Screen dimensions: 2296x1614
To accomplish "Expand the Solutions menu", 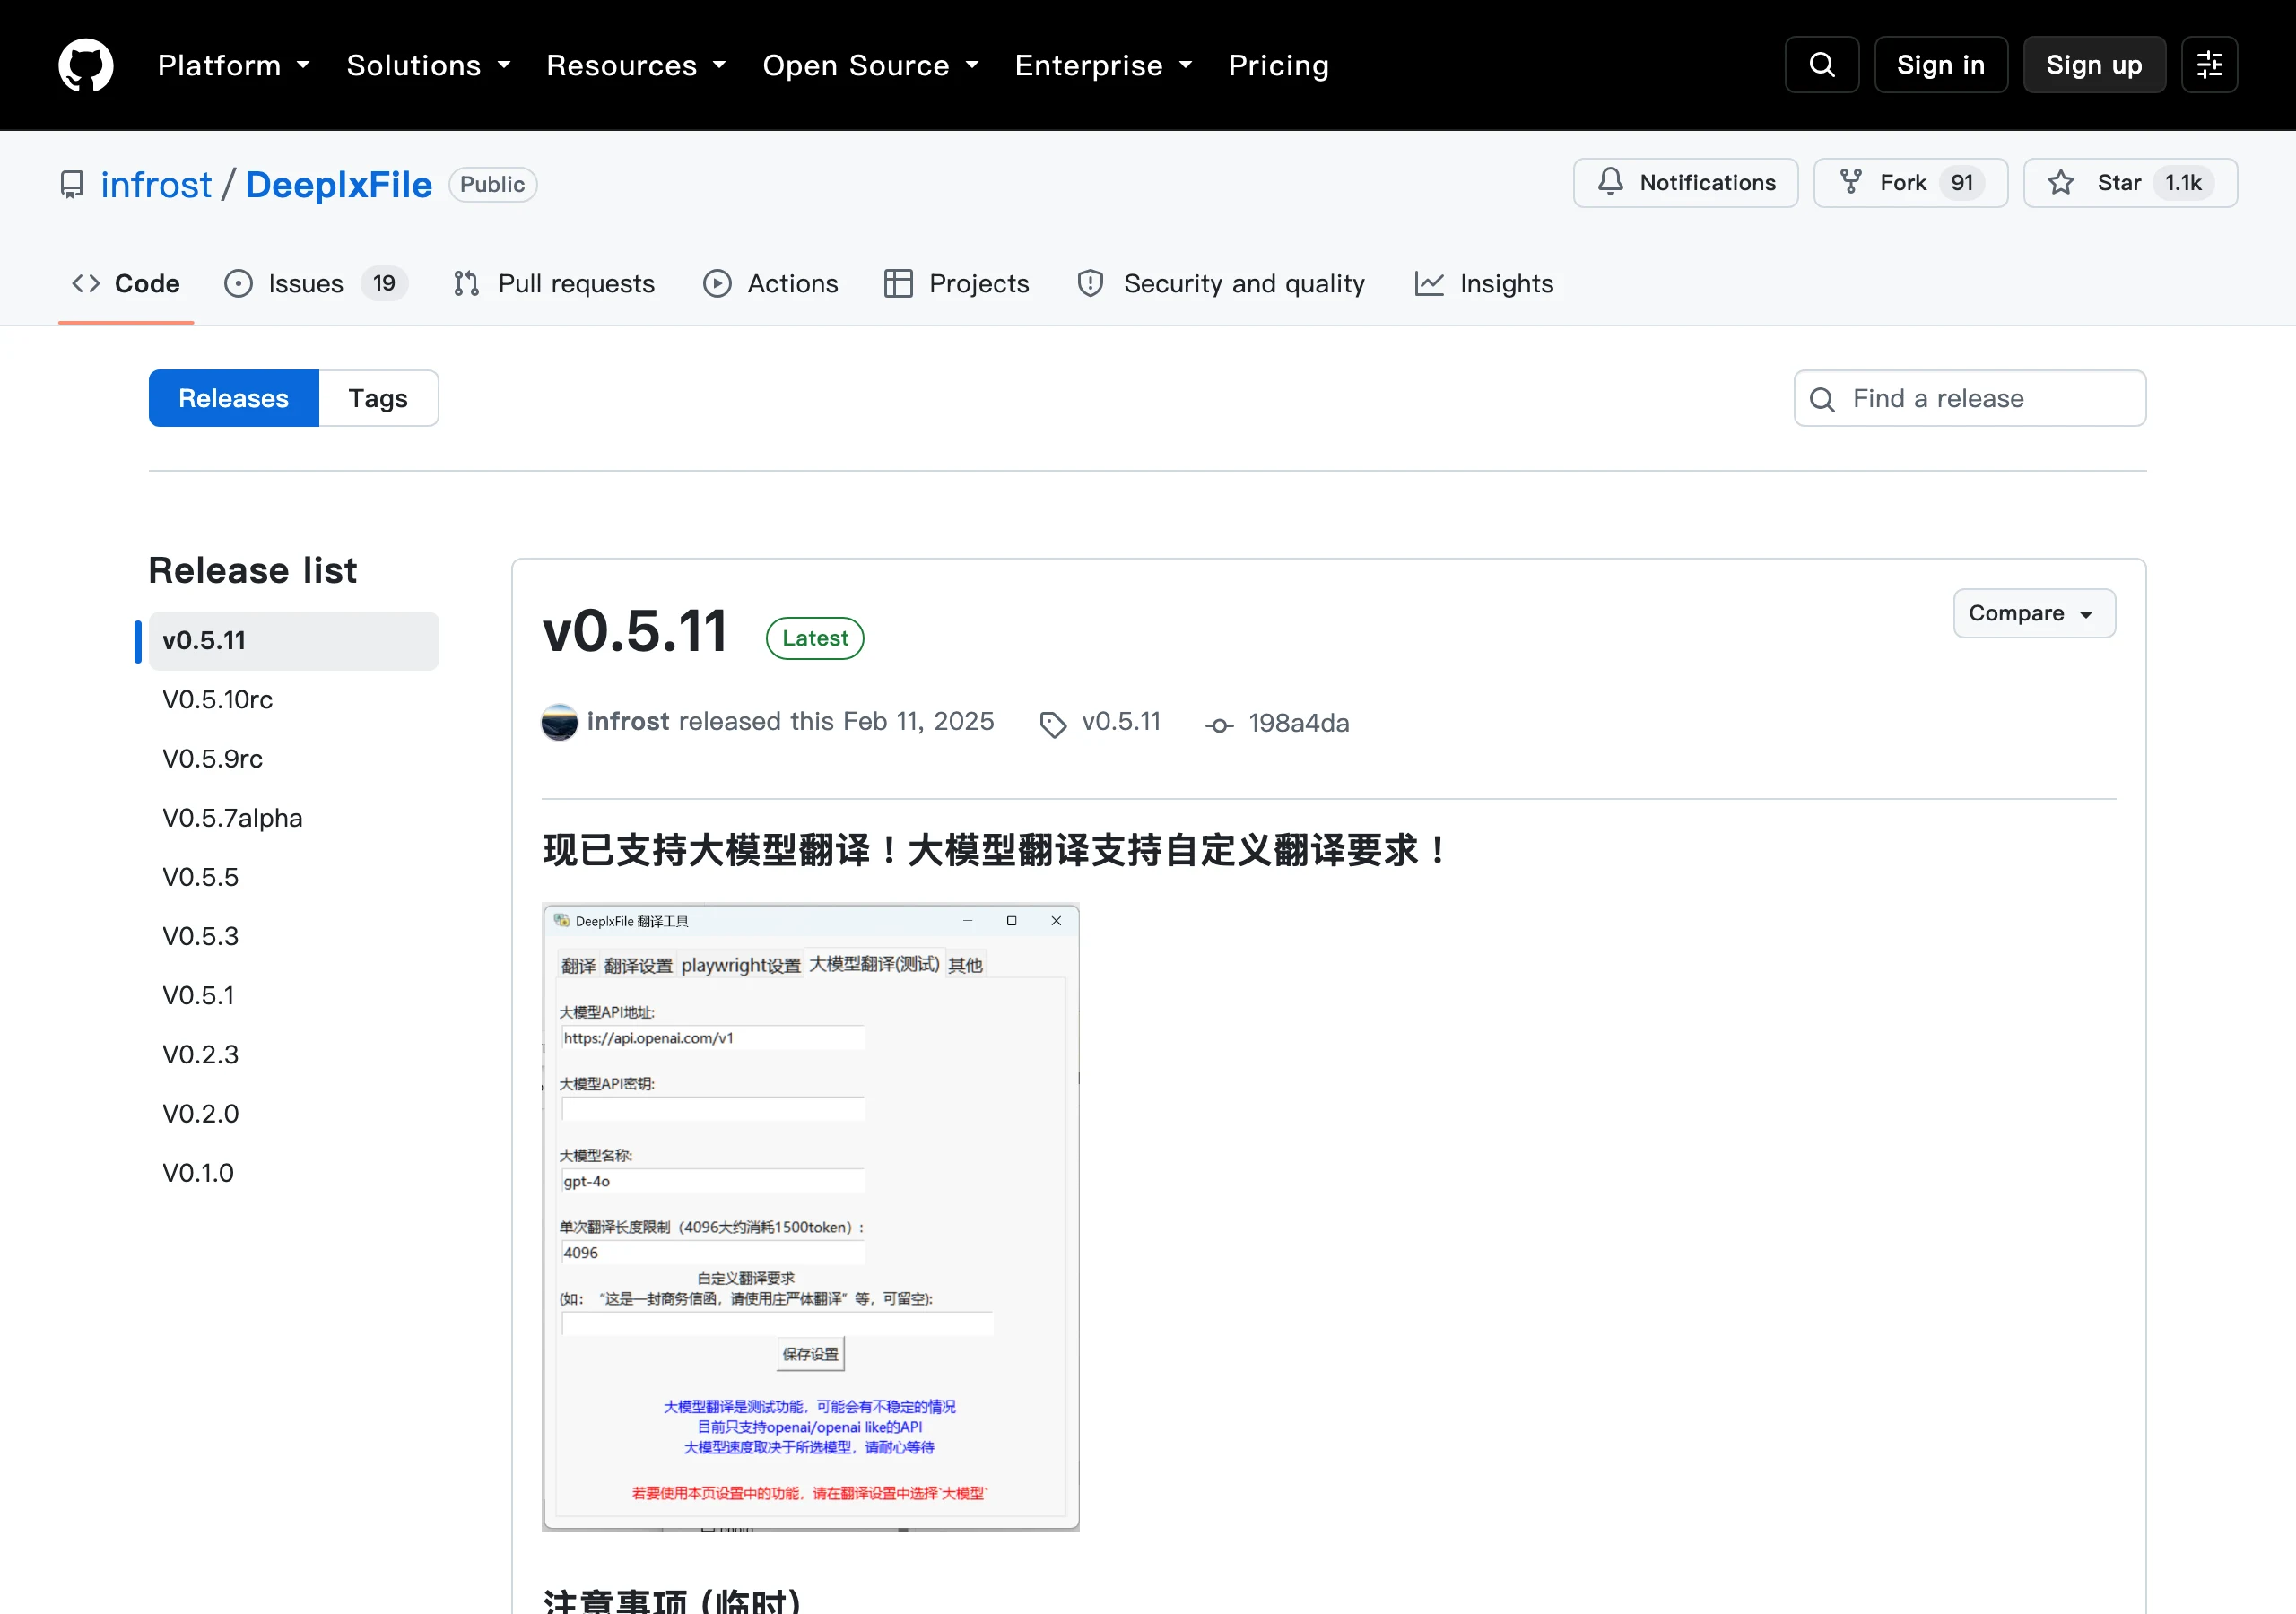I will (x=428, y=65).
